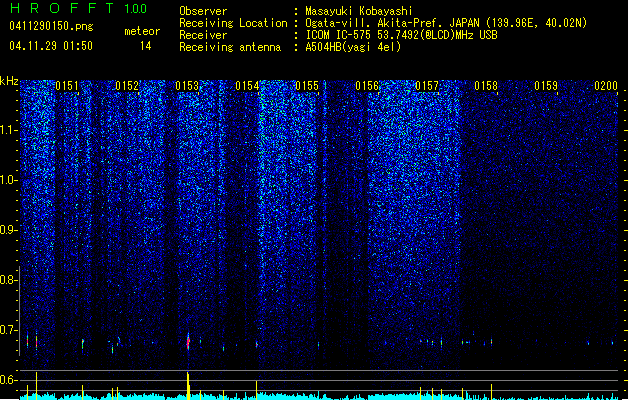Click the kHz axis unit label
The image size is (629, 400).
[9, 81]
